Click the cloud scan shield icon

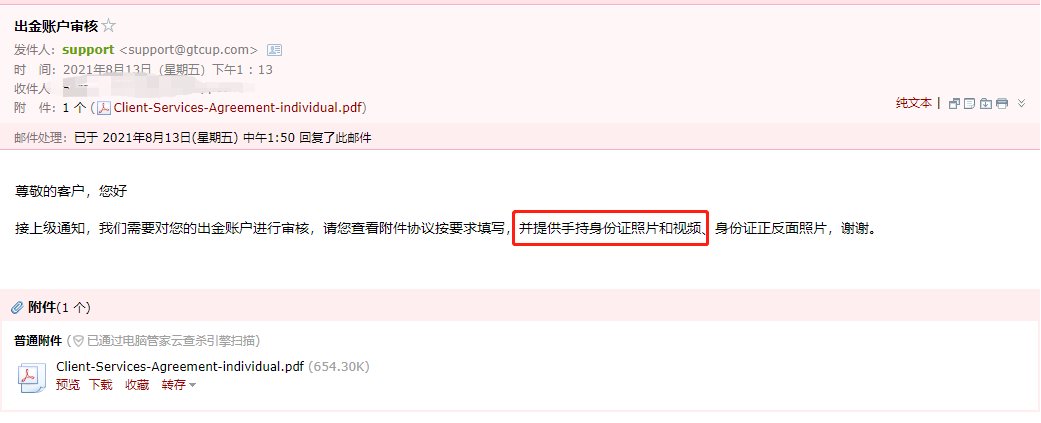point(78,341)
